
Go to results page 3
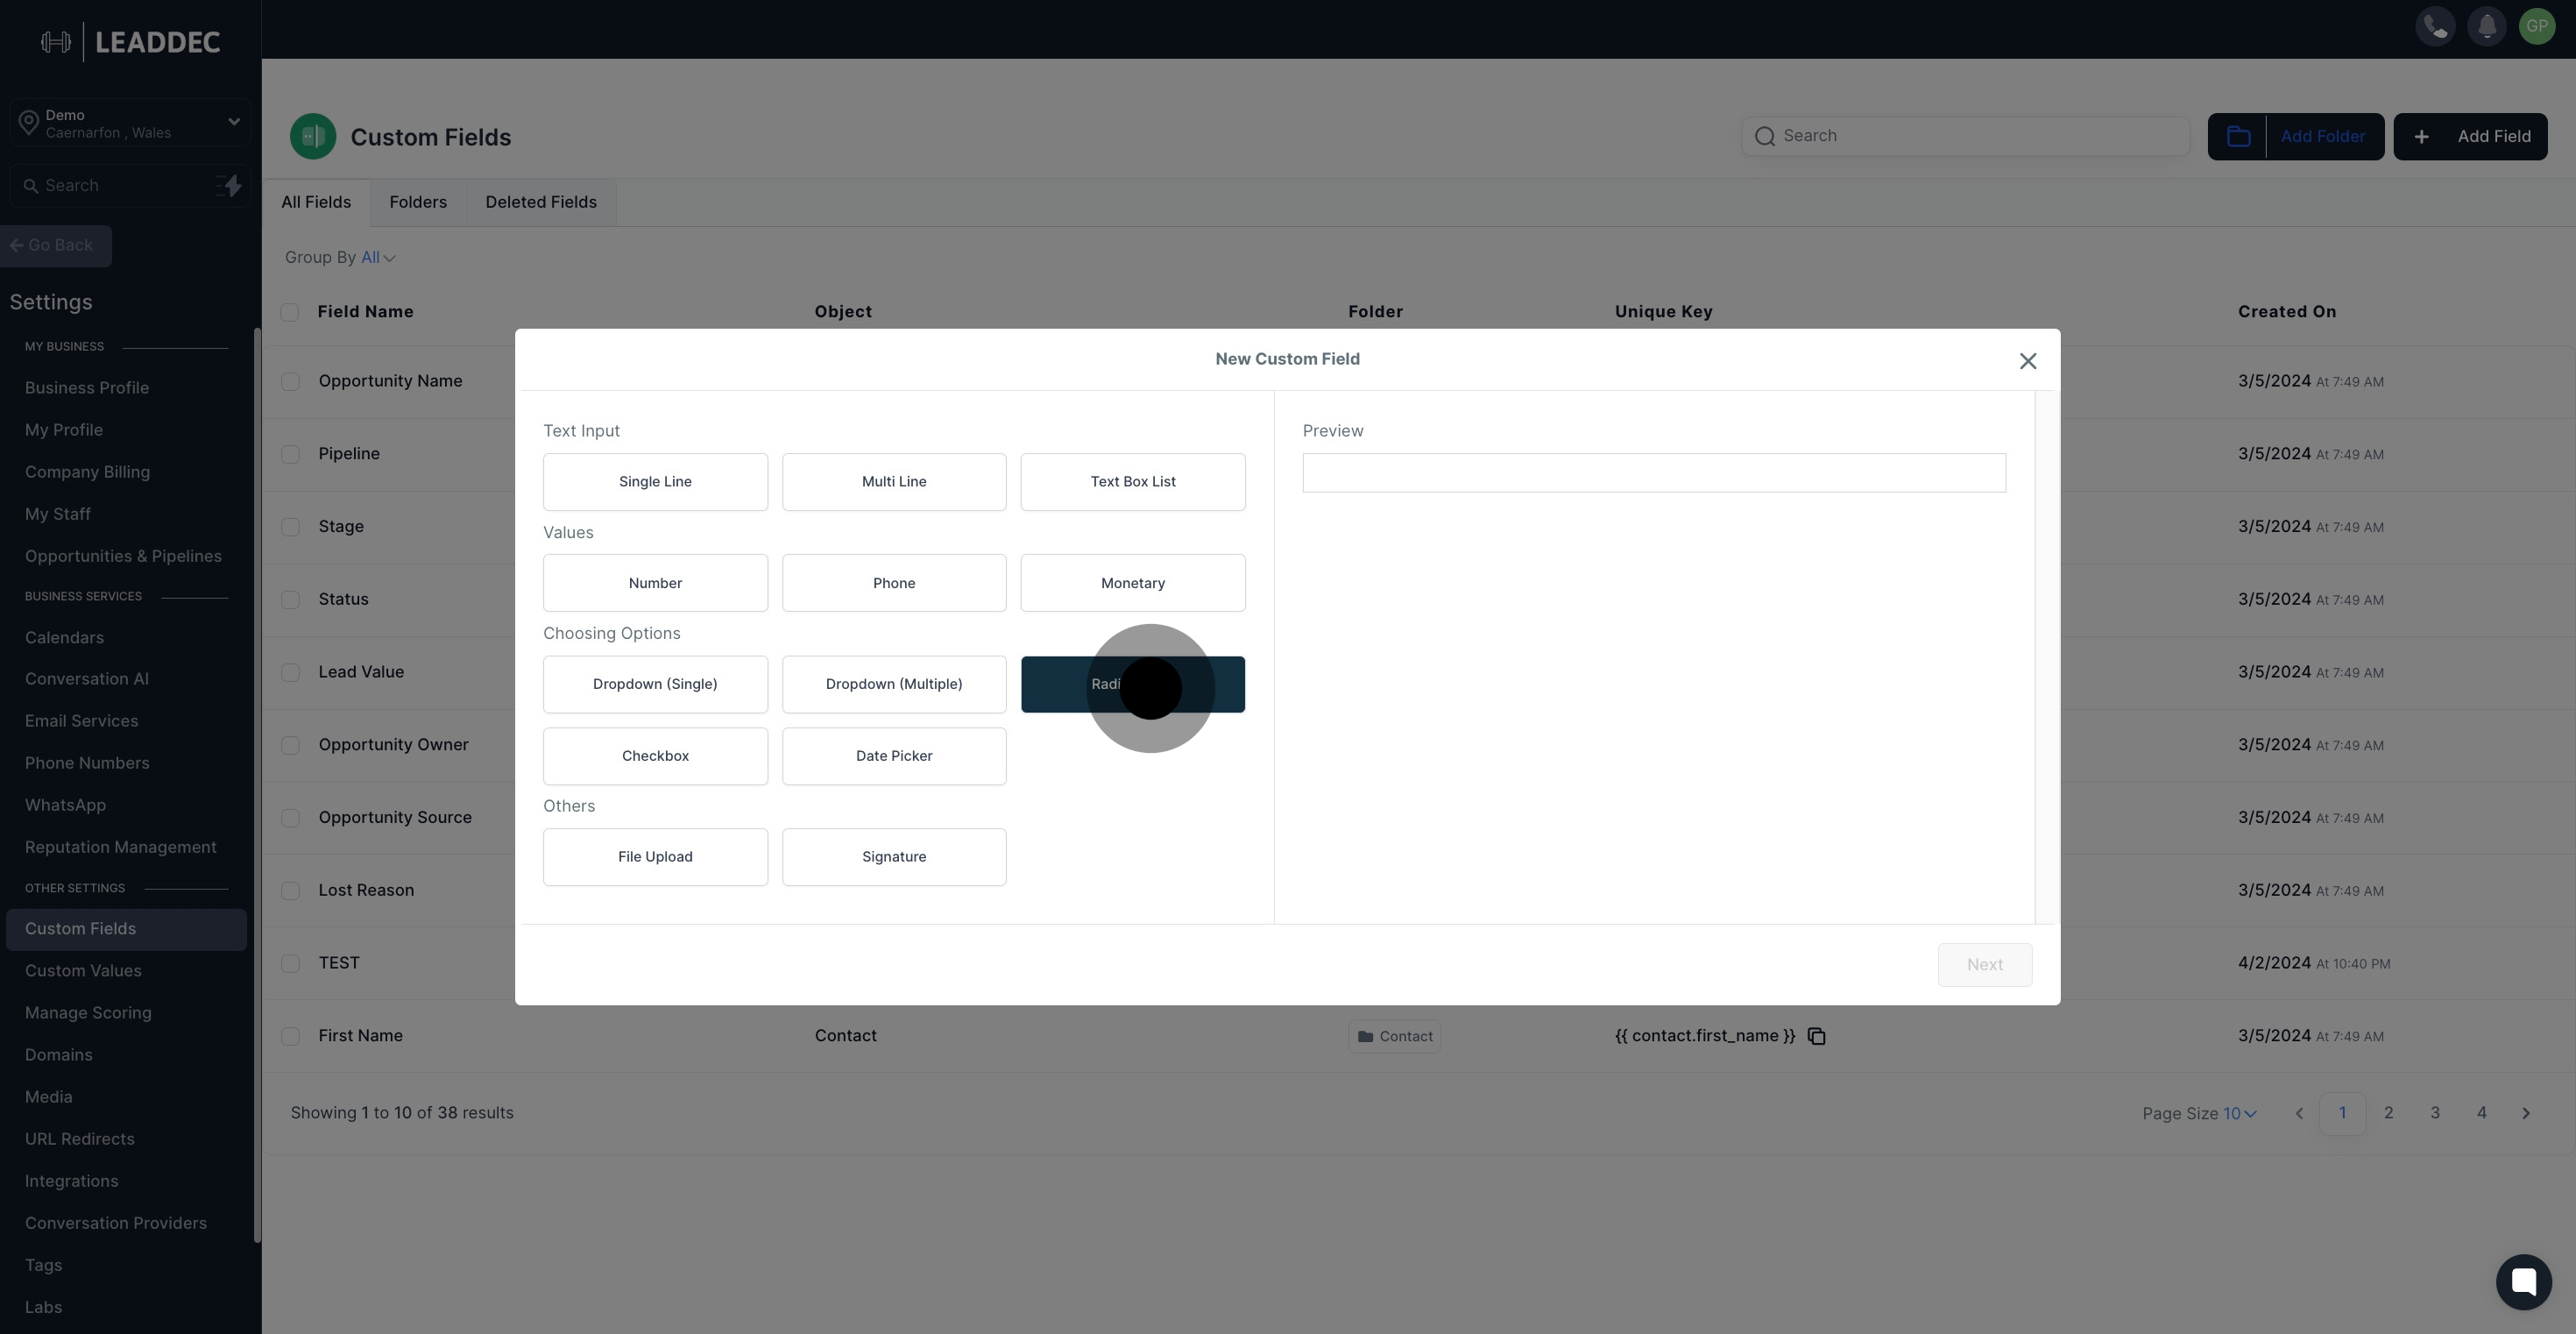coord(2435,1113)
